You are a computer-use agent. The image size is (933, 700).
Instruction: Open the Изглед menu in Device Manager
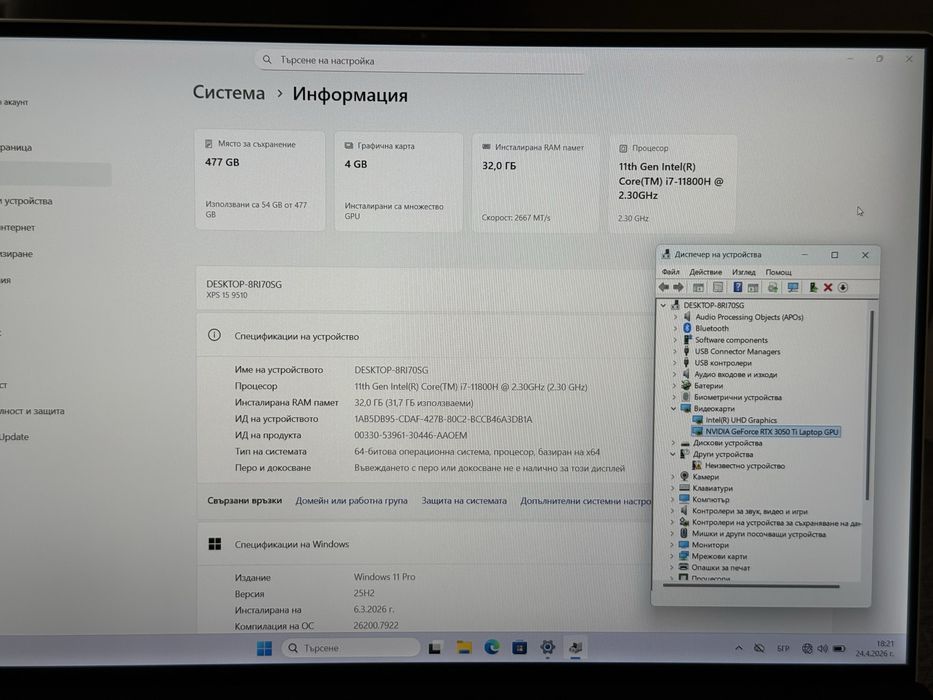click(x=744, y=272)
